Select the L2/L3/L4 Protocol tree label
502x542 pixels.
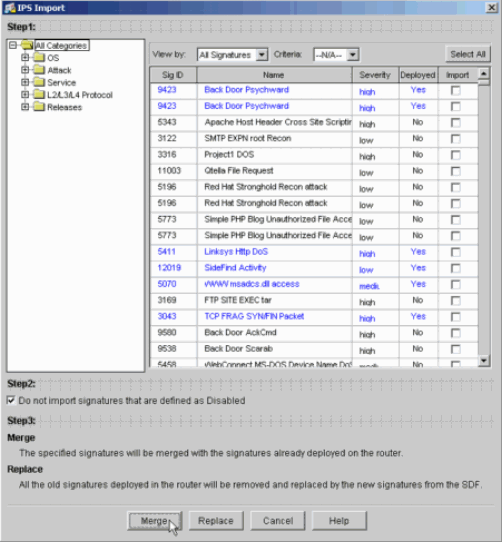click(80, 95)
